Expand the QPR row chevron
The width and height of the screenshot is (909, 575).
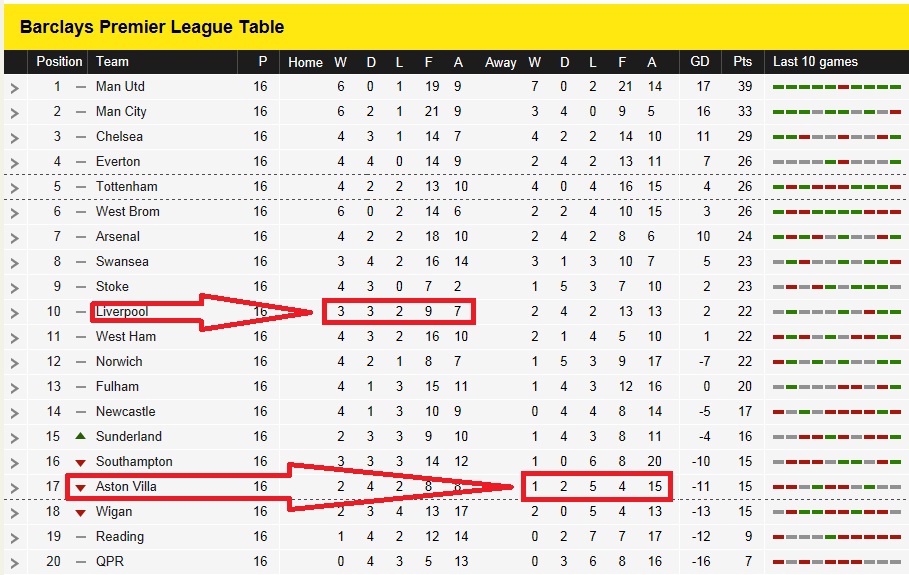click(14, 563)
